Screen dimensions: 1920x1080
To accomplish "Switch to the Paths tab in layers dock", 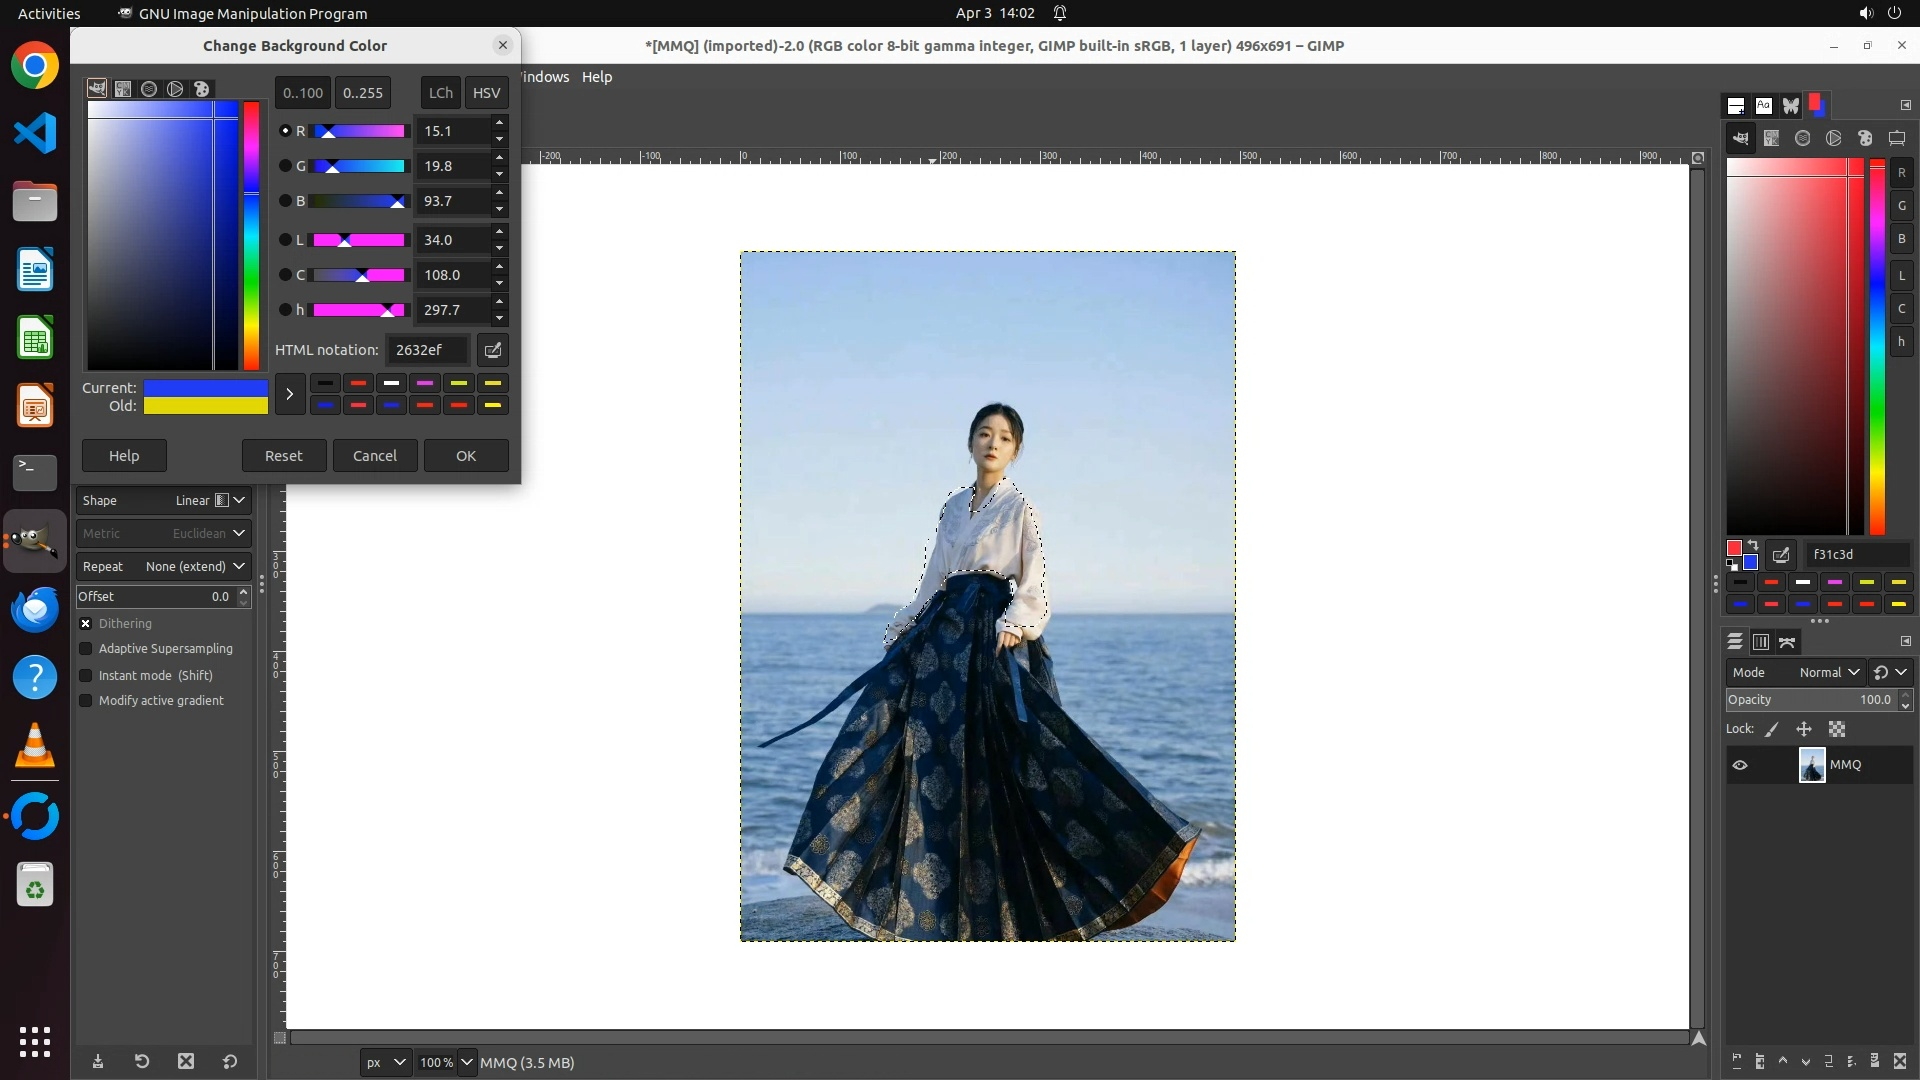I will 1787,642.
